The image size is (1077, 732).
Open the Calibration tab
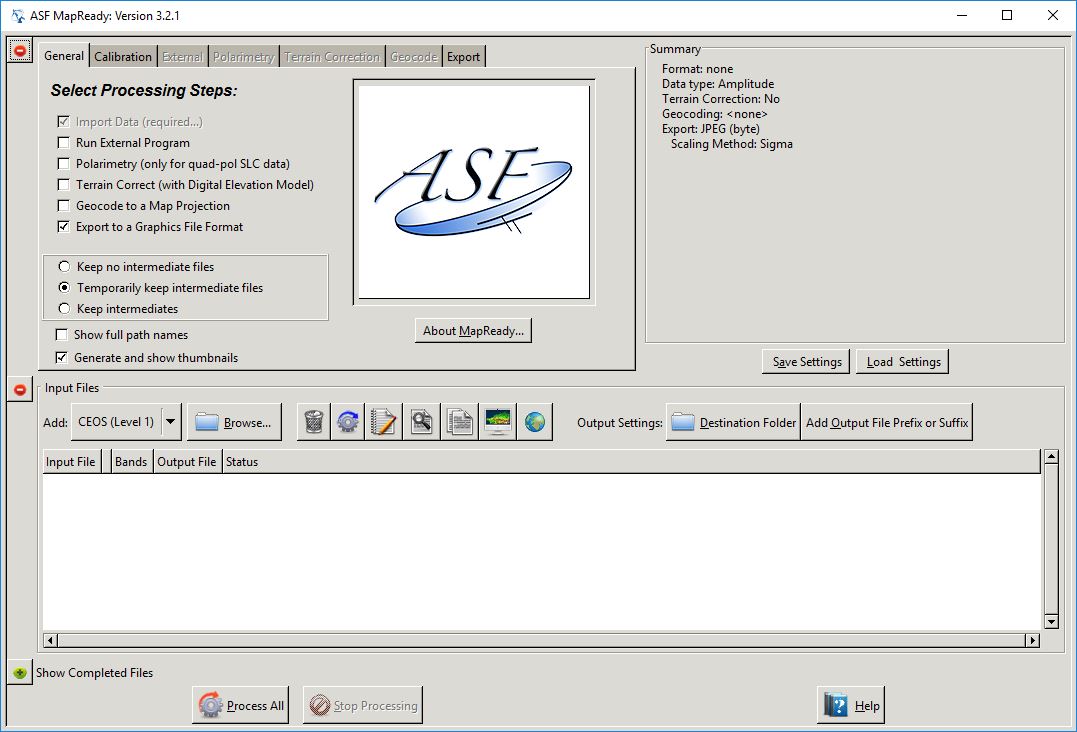123,56
